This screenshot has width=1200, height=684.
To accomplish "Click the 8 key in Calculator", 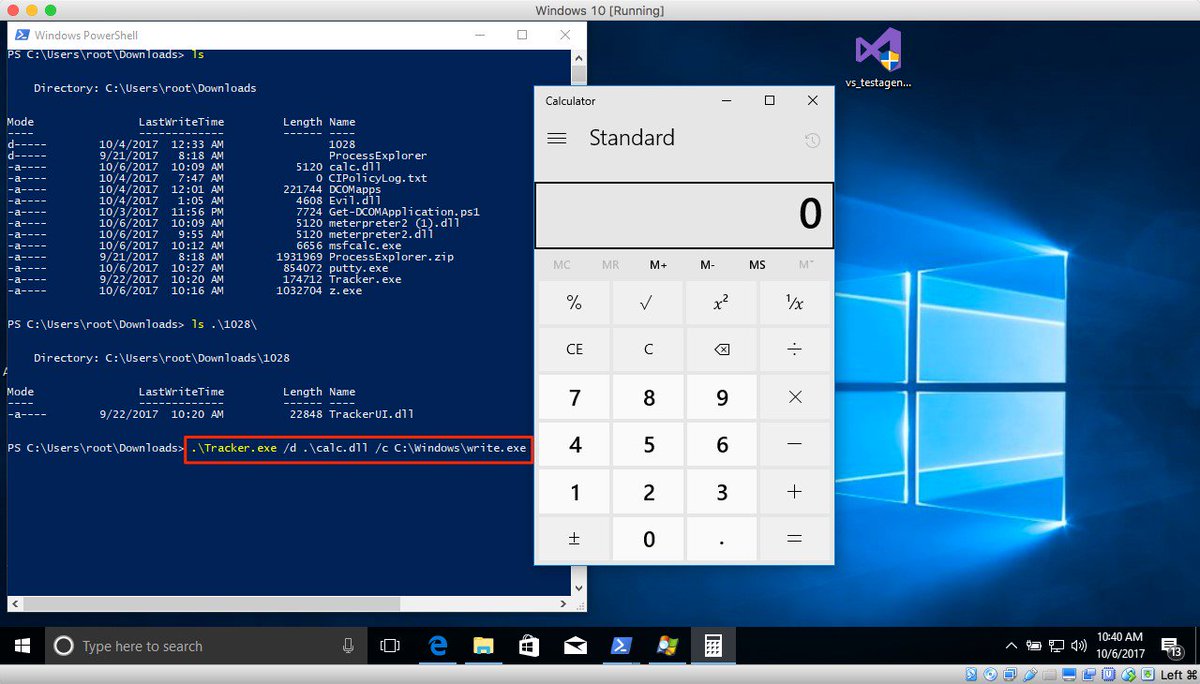I will 648,398.
